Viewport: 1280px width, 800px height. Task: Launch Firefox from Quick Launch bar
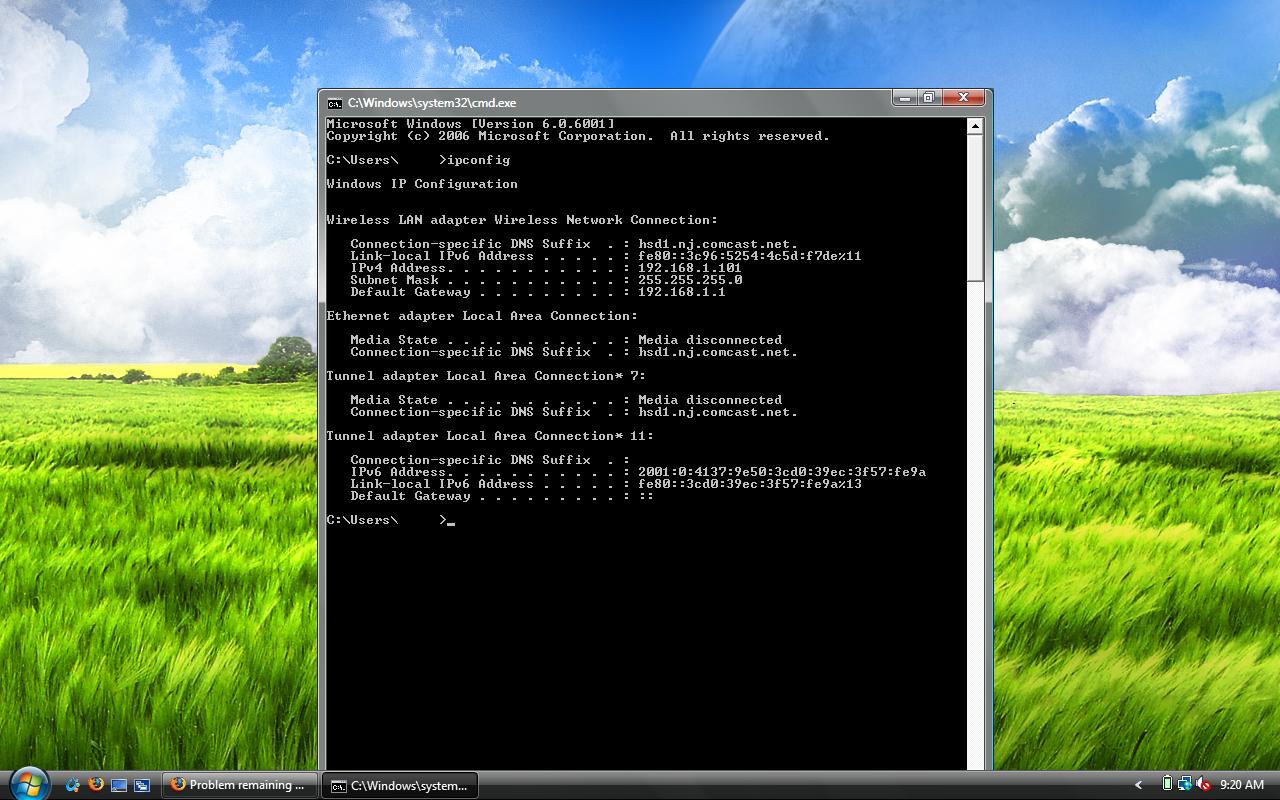[x=96, y=785]
